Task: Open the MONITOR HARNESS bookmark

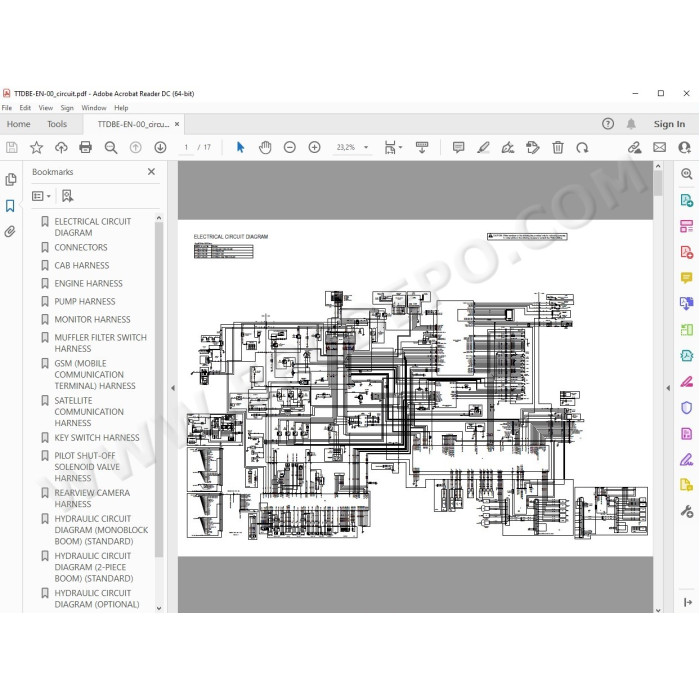Action: (92, 319)
